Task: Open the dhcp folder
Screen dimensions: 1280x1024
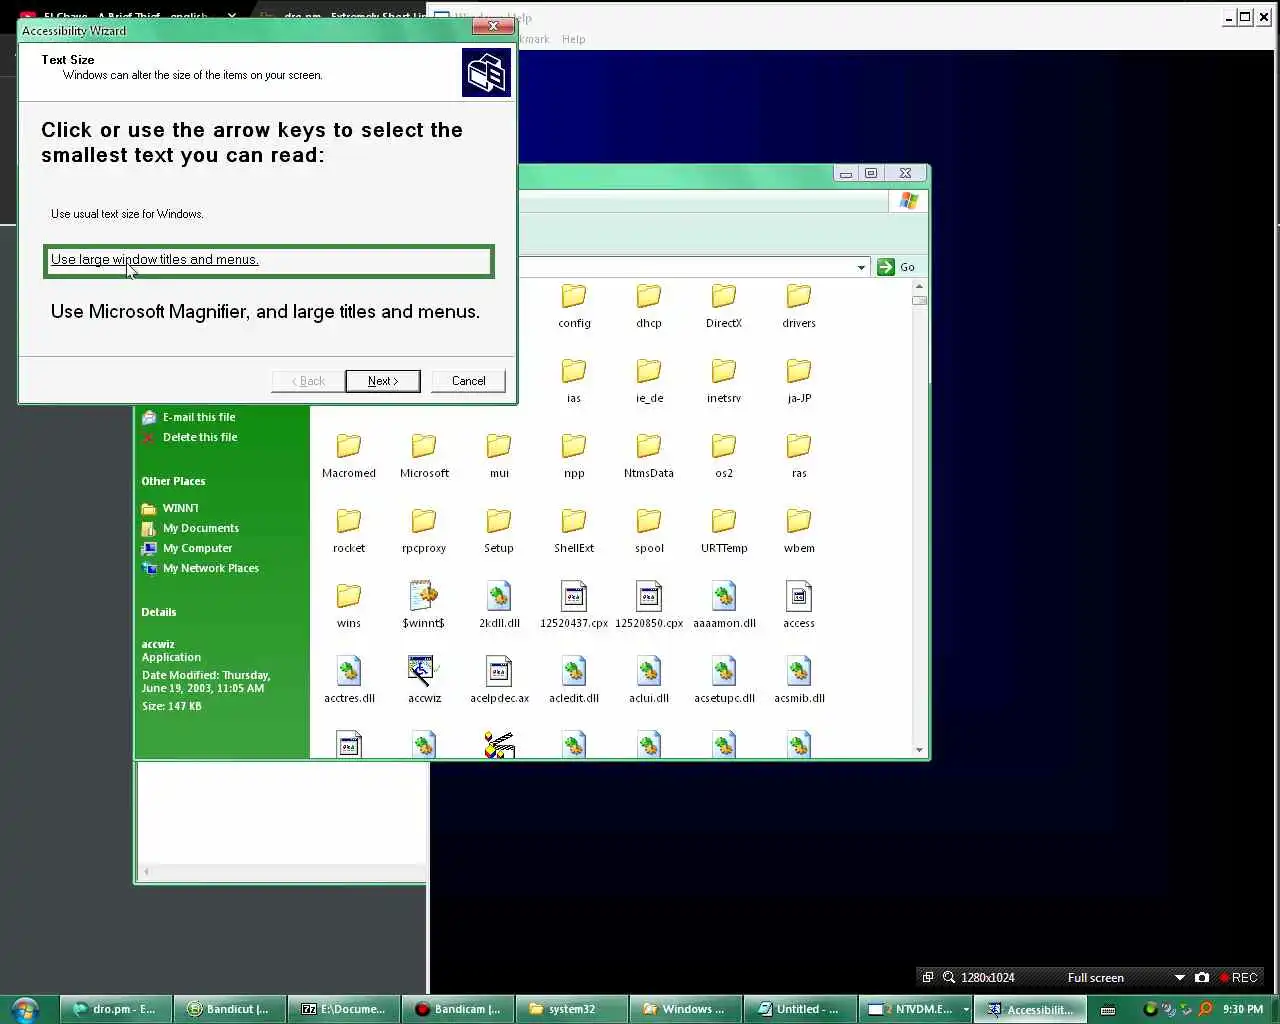Action: (x=649, y=306)
